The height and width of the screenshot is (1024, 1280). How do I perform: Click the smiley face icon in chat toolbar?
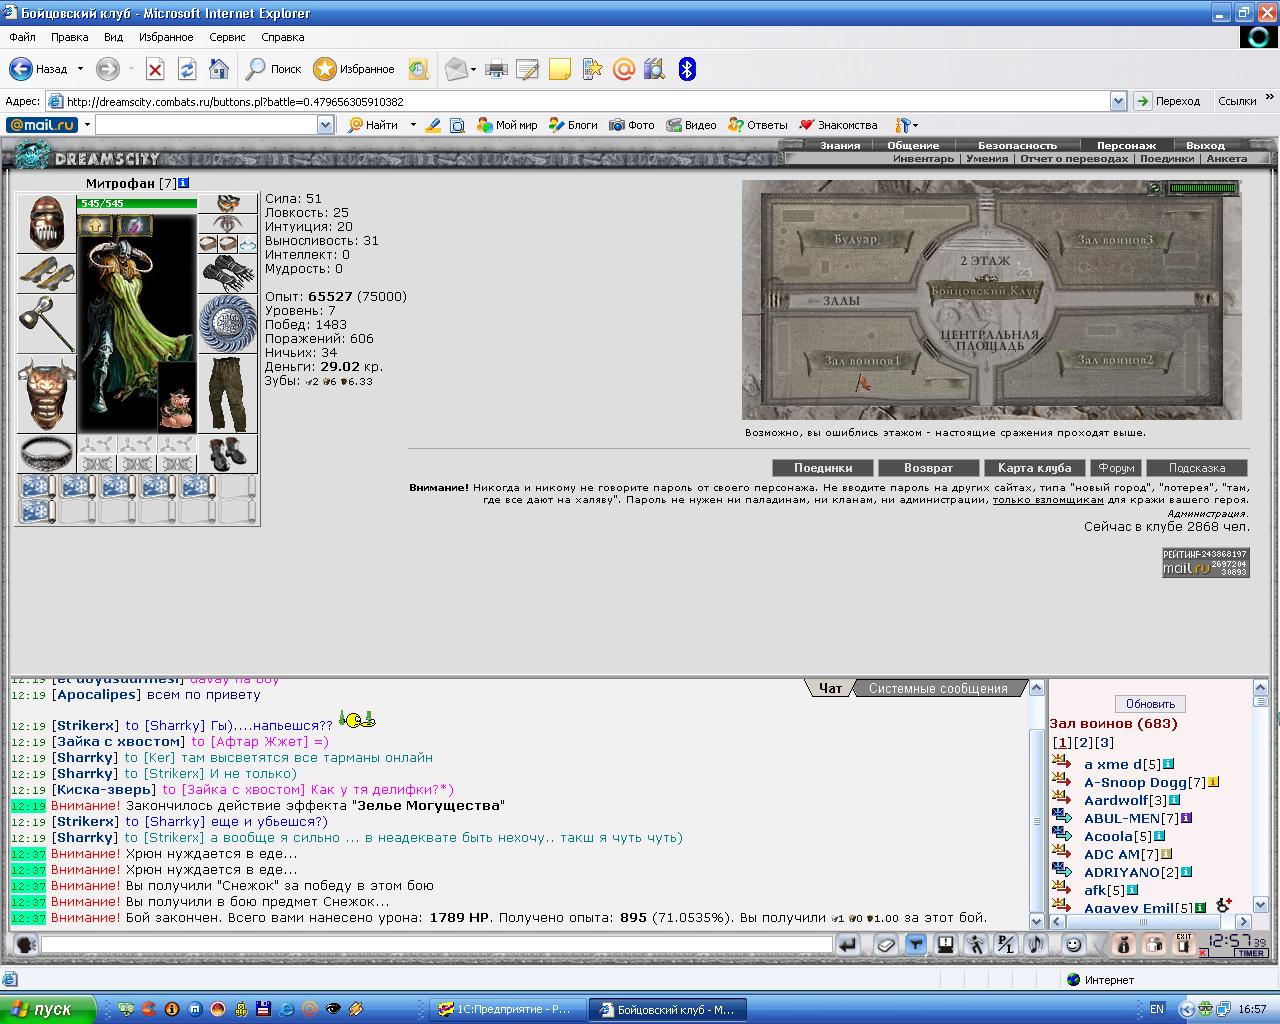(1073, 944)
